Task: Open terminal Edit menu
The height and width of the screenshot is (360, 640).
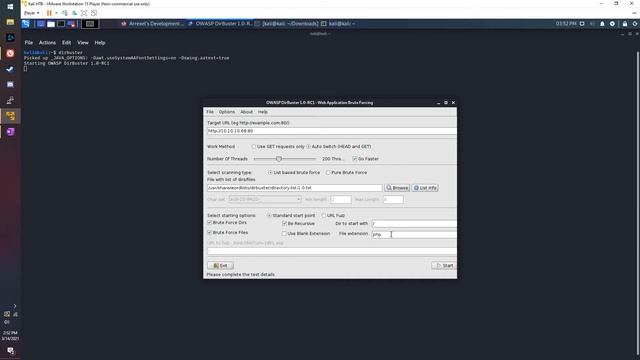Action: 67,42
